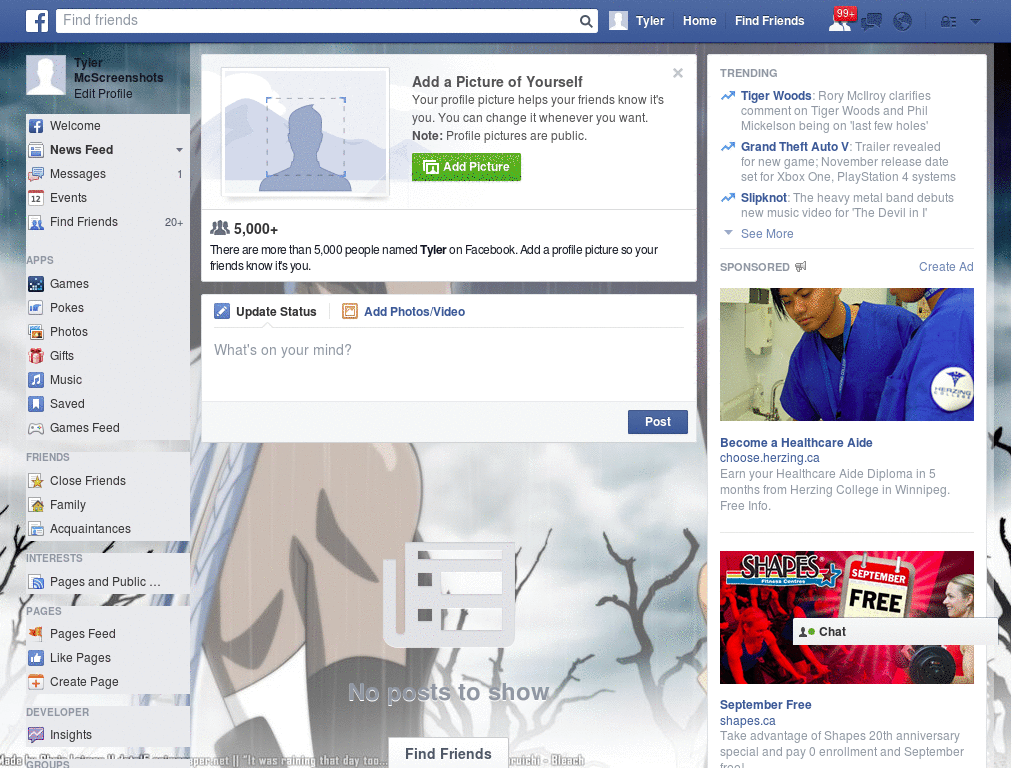Click the 20+ Find Friends count
The width and height of the screenshot is (1024, 768).
(x=174, y=222)
